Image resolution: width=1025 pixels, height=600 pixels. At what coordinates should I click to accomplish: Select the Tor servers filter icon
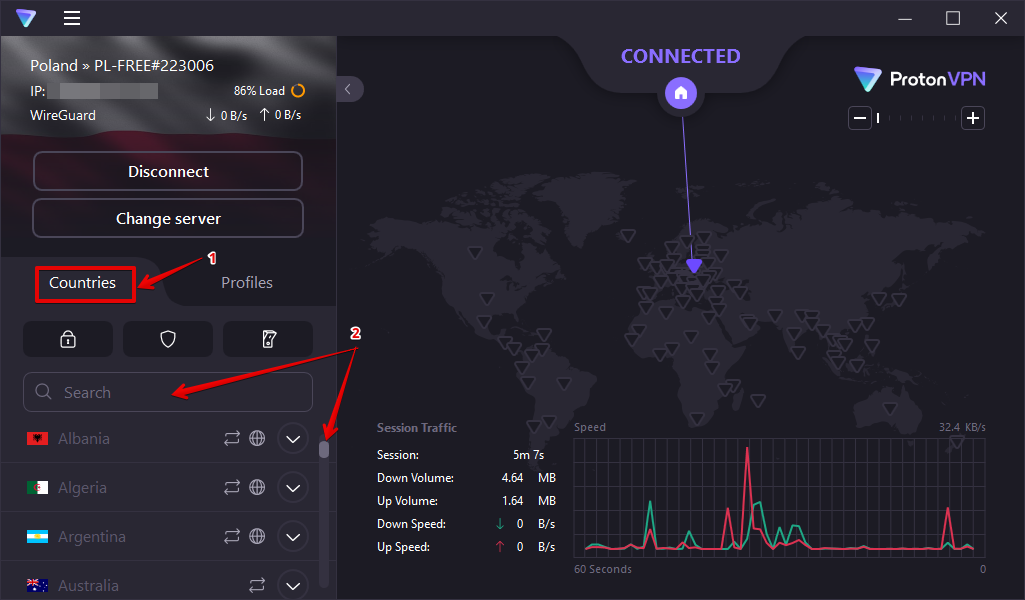[x=267, y=338]
